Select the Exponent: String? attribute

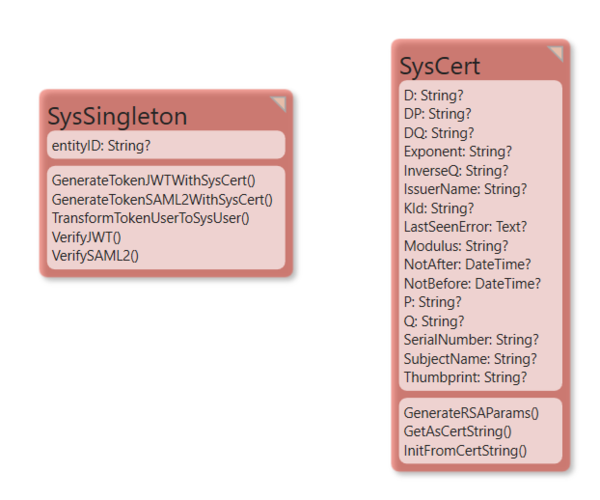[458, 151]
